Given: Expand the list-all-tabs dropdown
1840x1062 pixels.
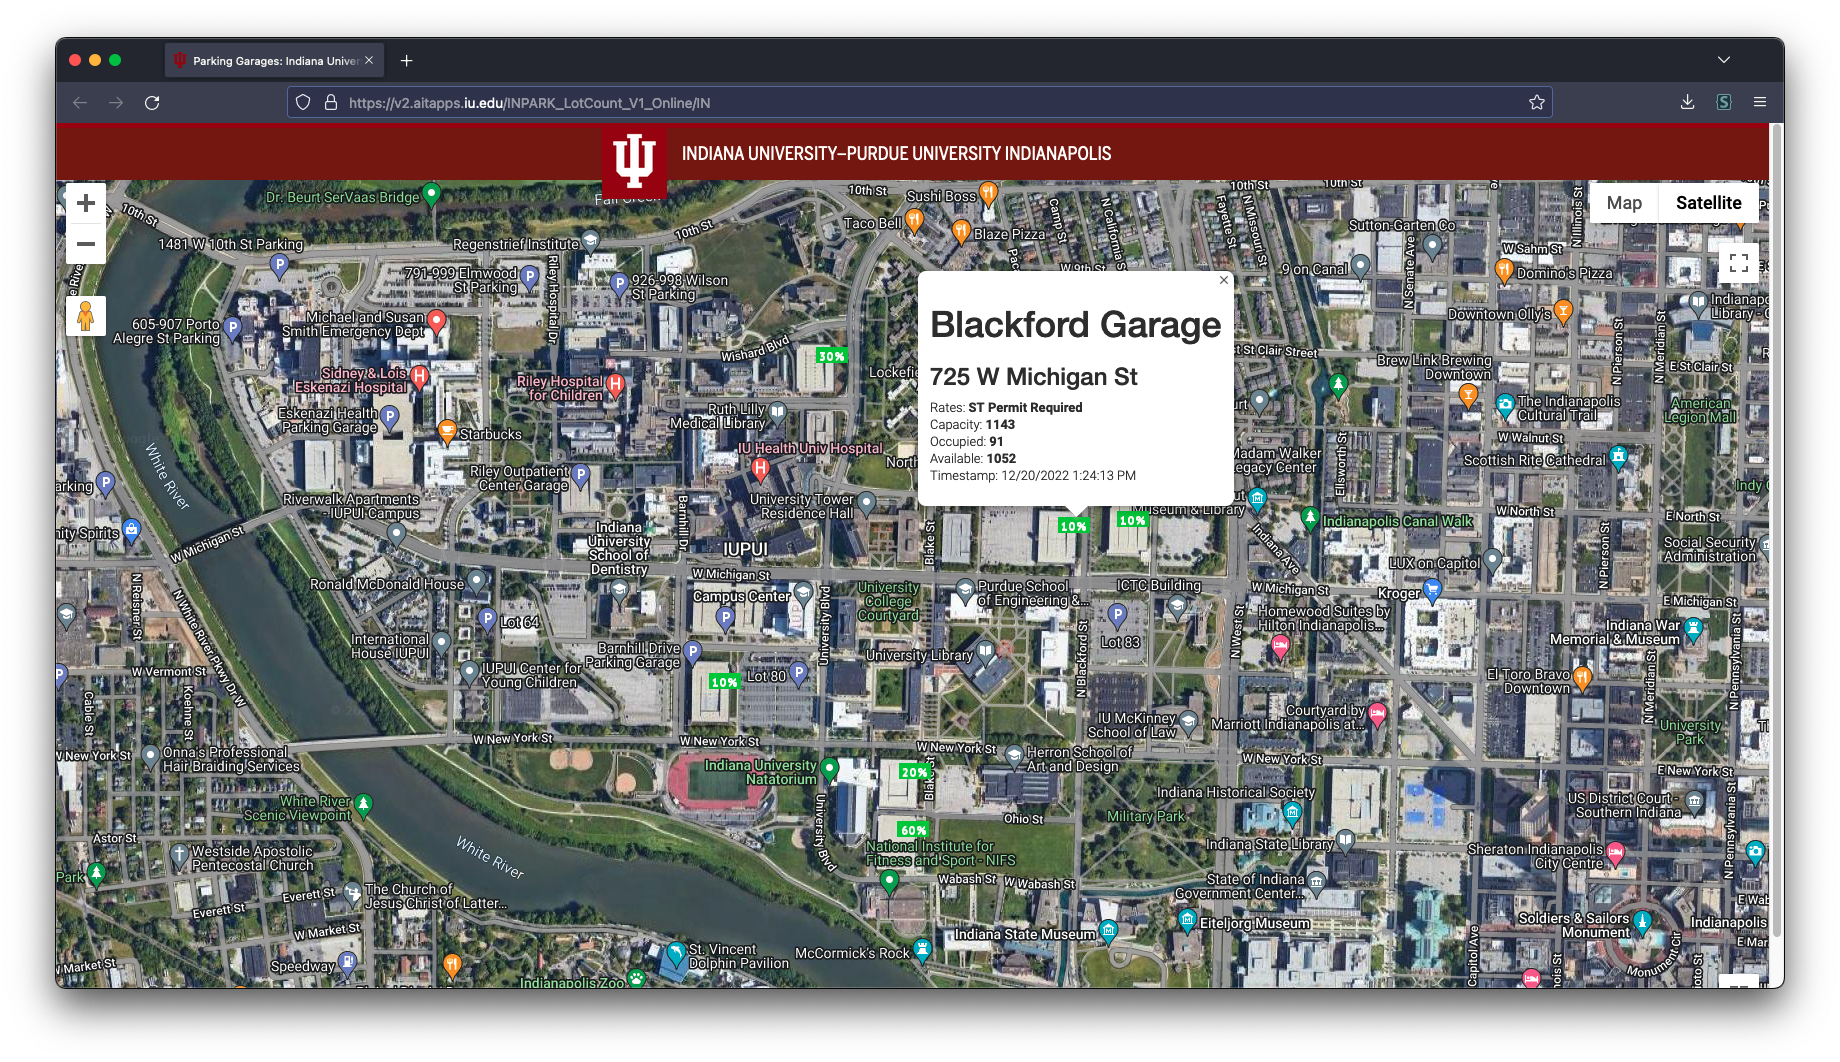Looking at the screenshot, I should pos(1723,60).
